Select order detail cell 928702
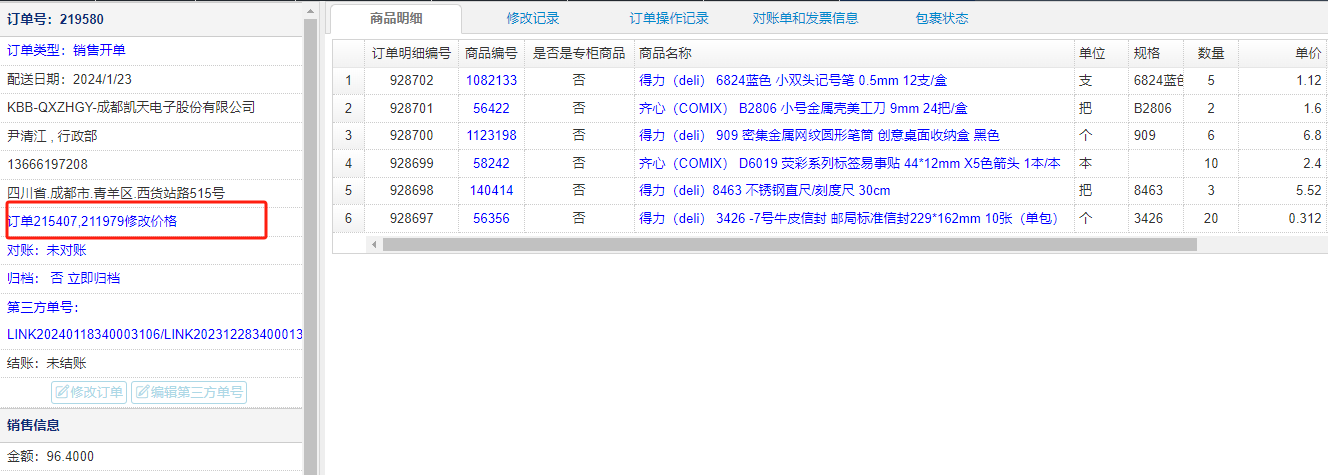 point(411,80)
